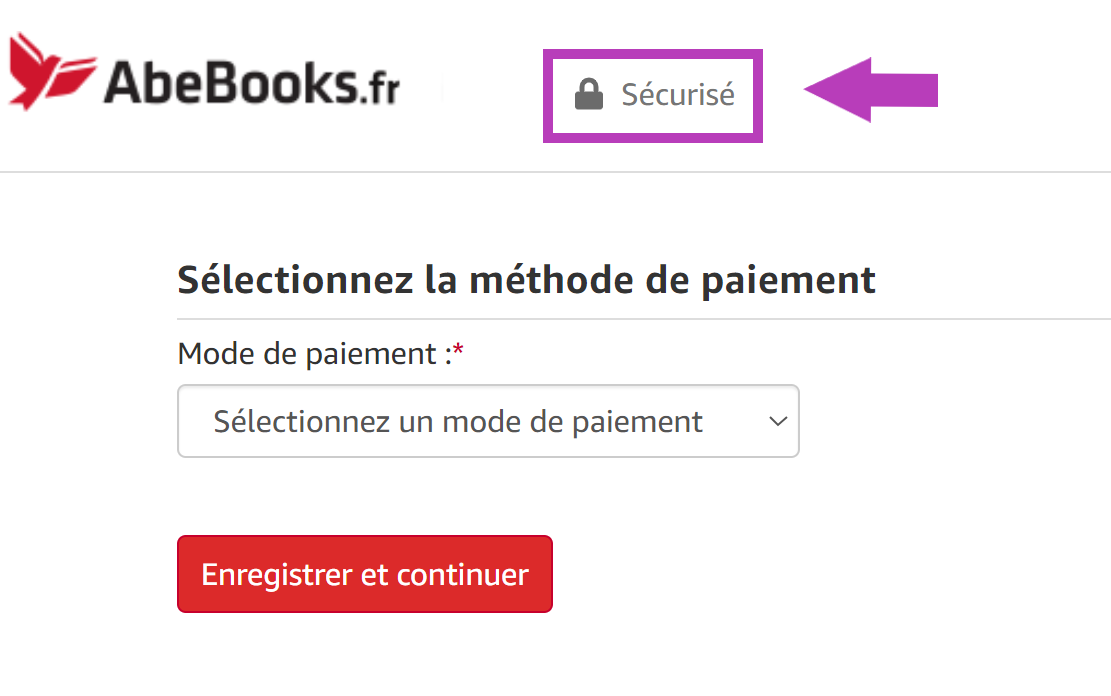Click Enregistrer et continuer
The image size is (1111, 696).
pos(364,574)
